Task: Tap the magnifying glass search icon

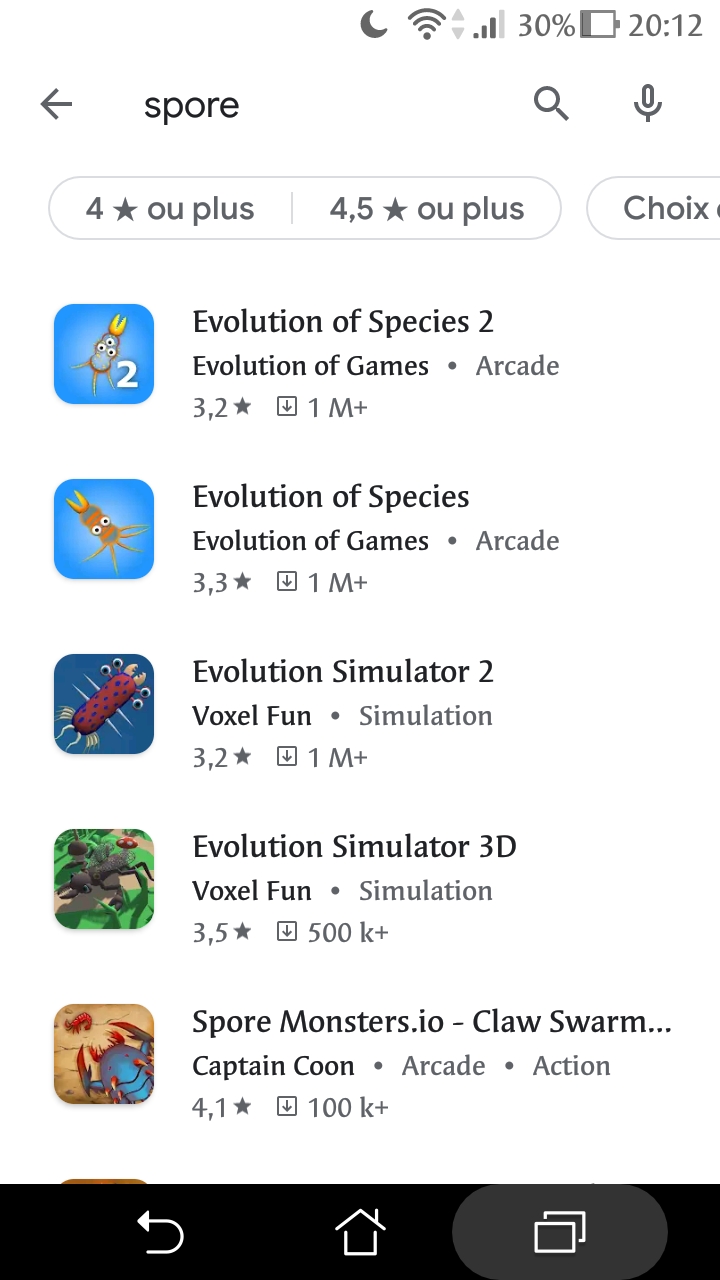Action: click(550, 103)
